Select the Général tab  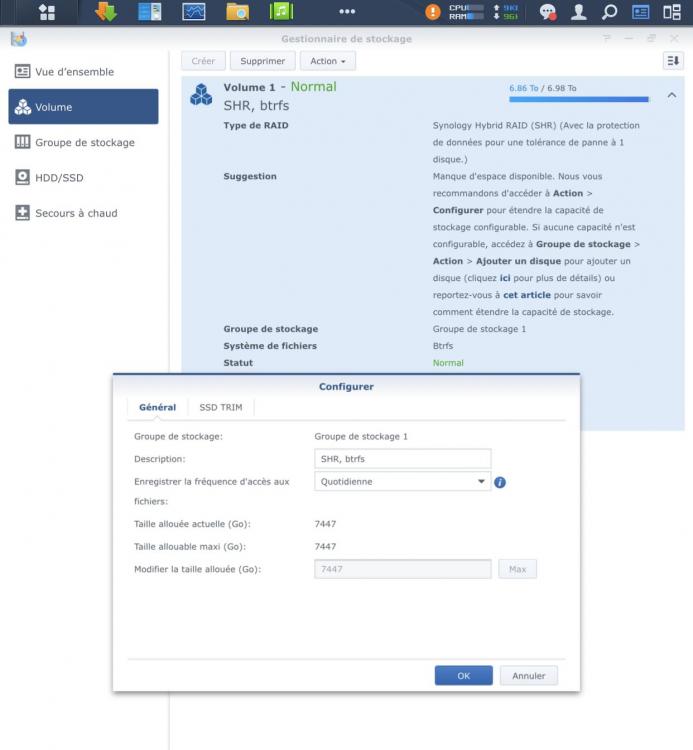click(157, 408)
